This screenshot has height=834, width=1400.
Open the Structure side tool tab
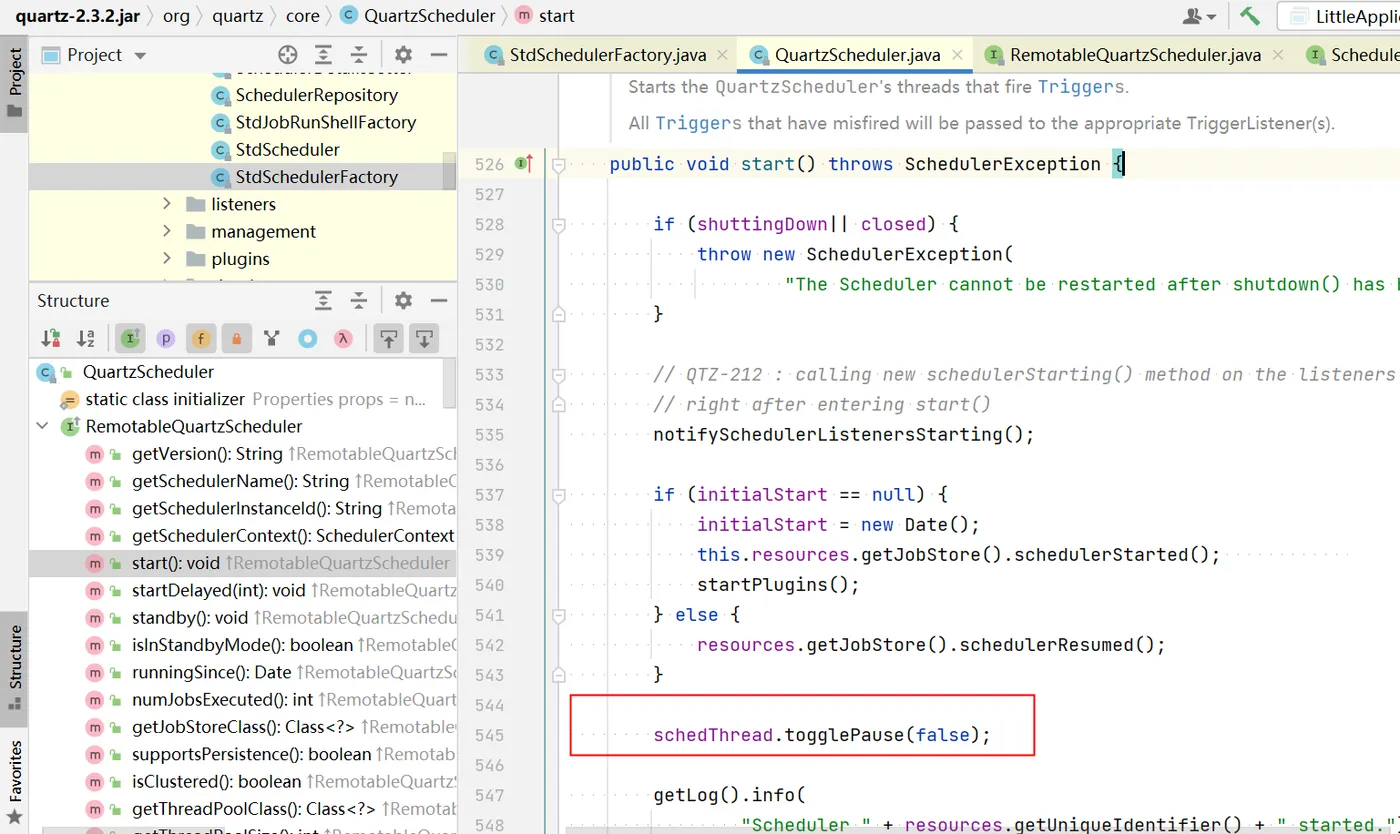click(x=14, y=667)
